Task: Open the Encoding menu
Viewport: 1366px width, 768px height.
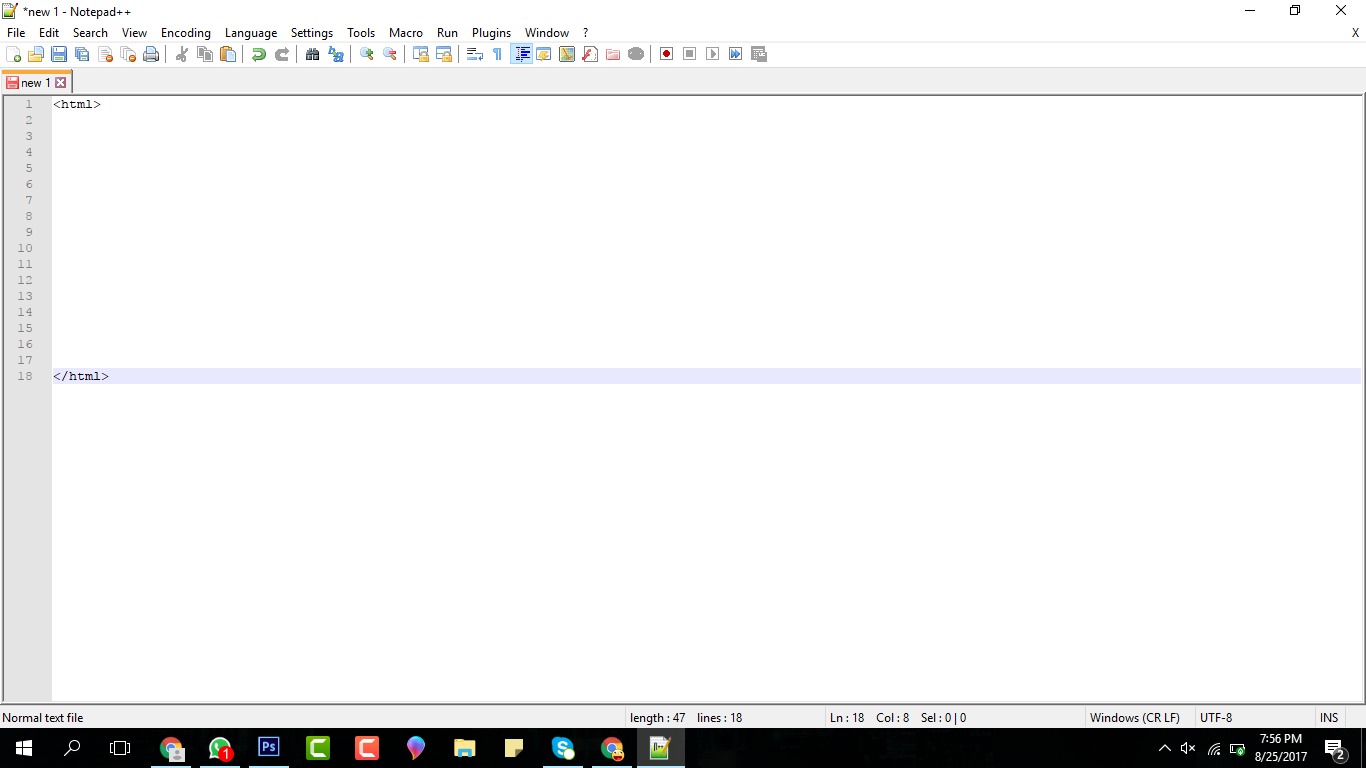Action: coord(186,33)
